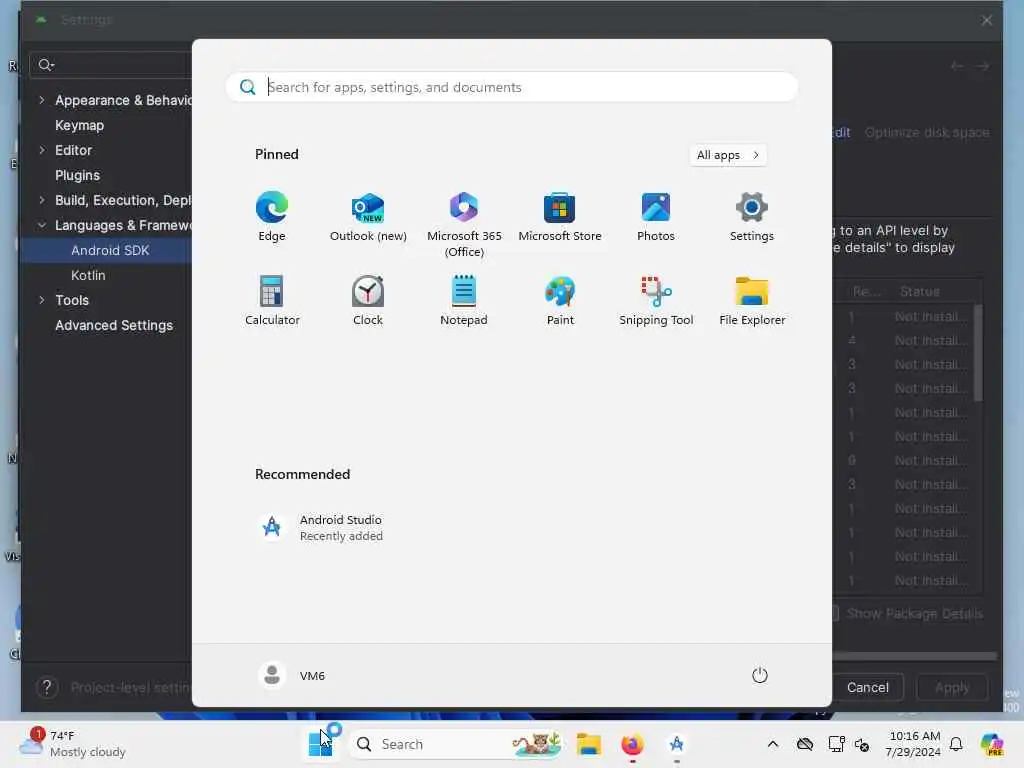Open the All apps list

coord(728,155)
